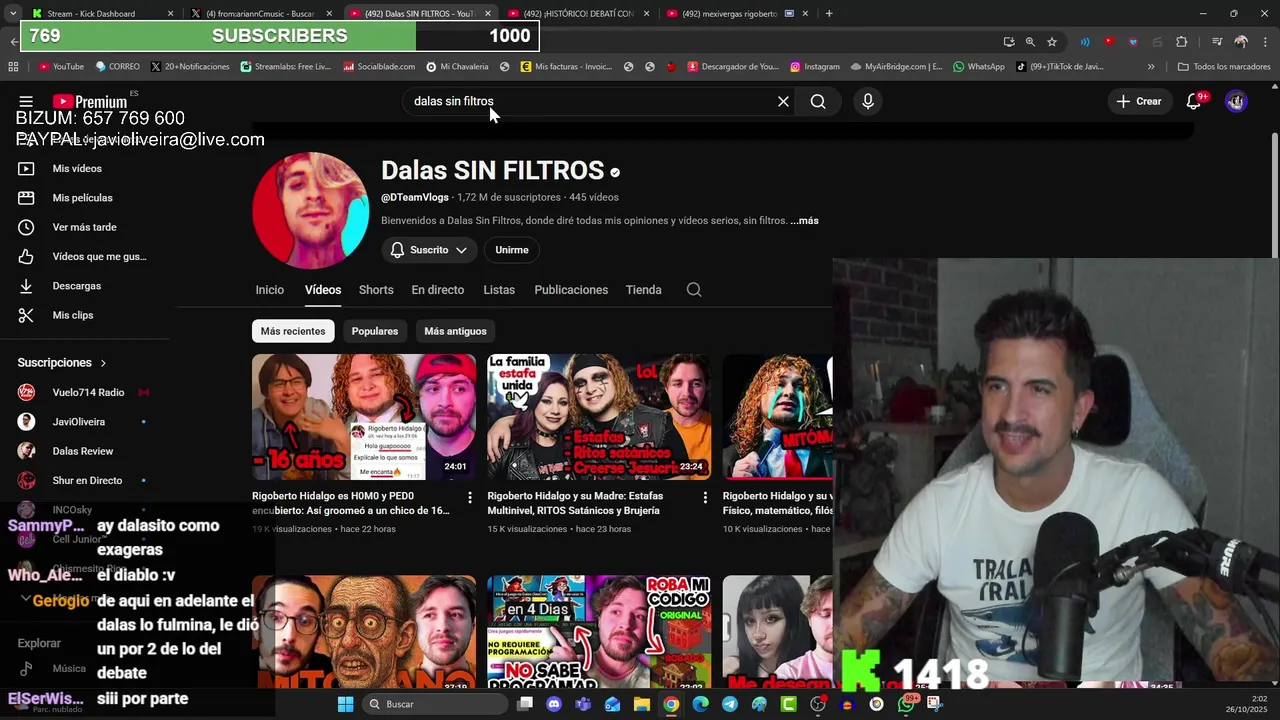Switch to the ariannCmusic X search tab

pos(264,14)
